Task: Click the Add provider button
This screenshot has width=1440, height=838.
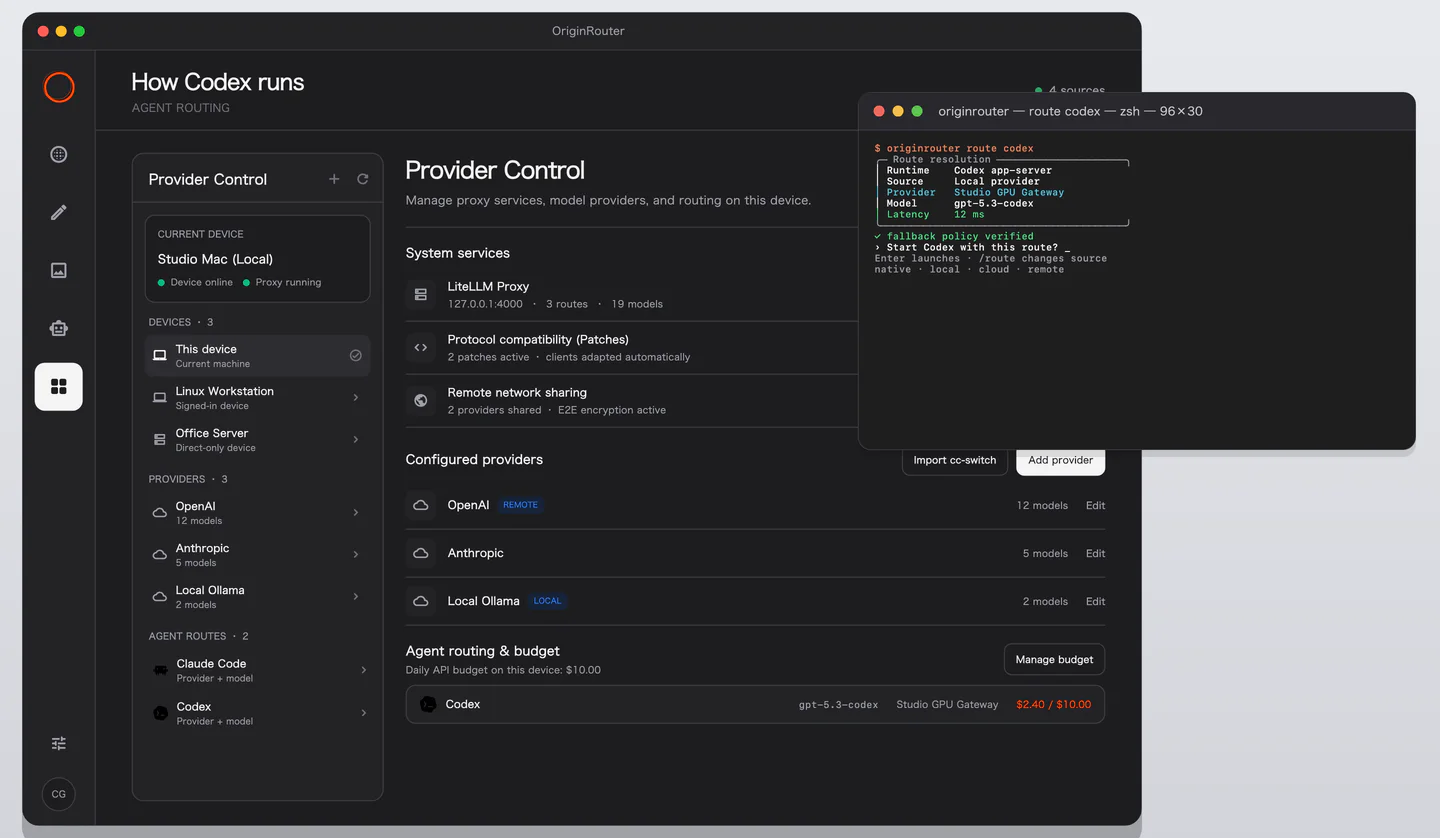Action: 1060,460
